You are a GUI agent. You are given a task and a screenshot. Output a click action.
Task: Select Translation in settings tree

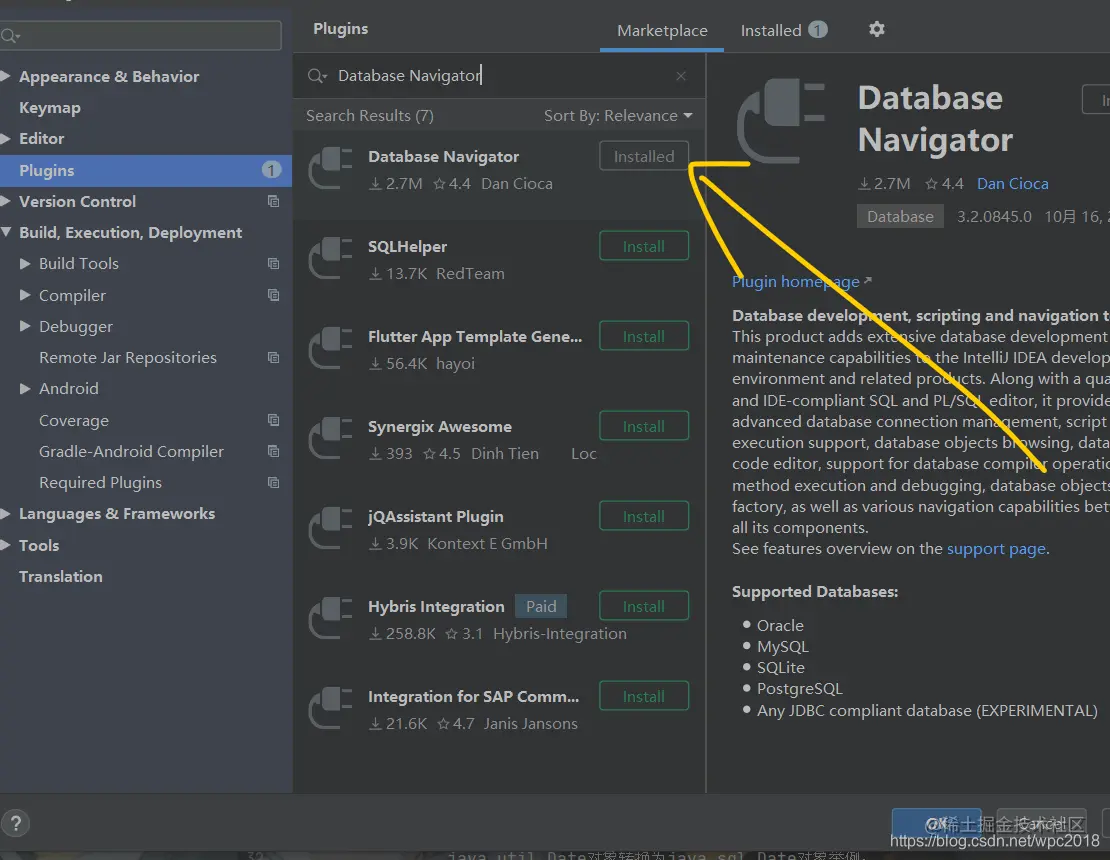click(x=61, y=576)
